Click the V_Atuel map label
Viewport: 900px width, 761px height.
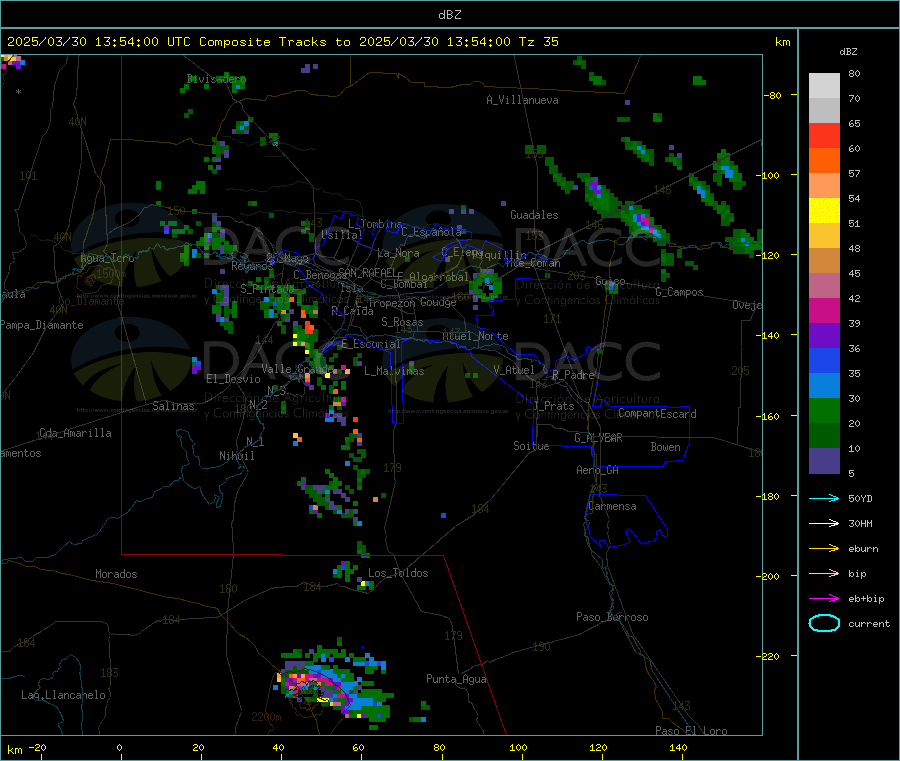(514, 370)
